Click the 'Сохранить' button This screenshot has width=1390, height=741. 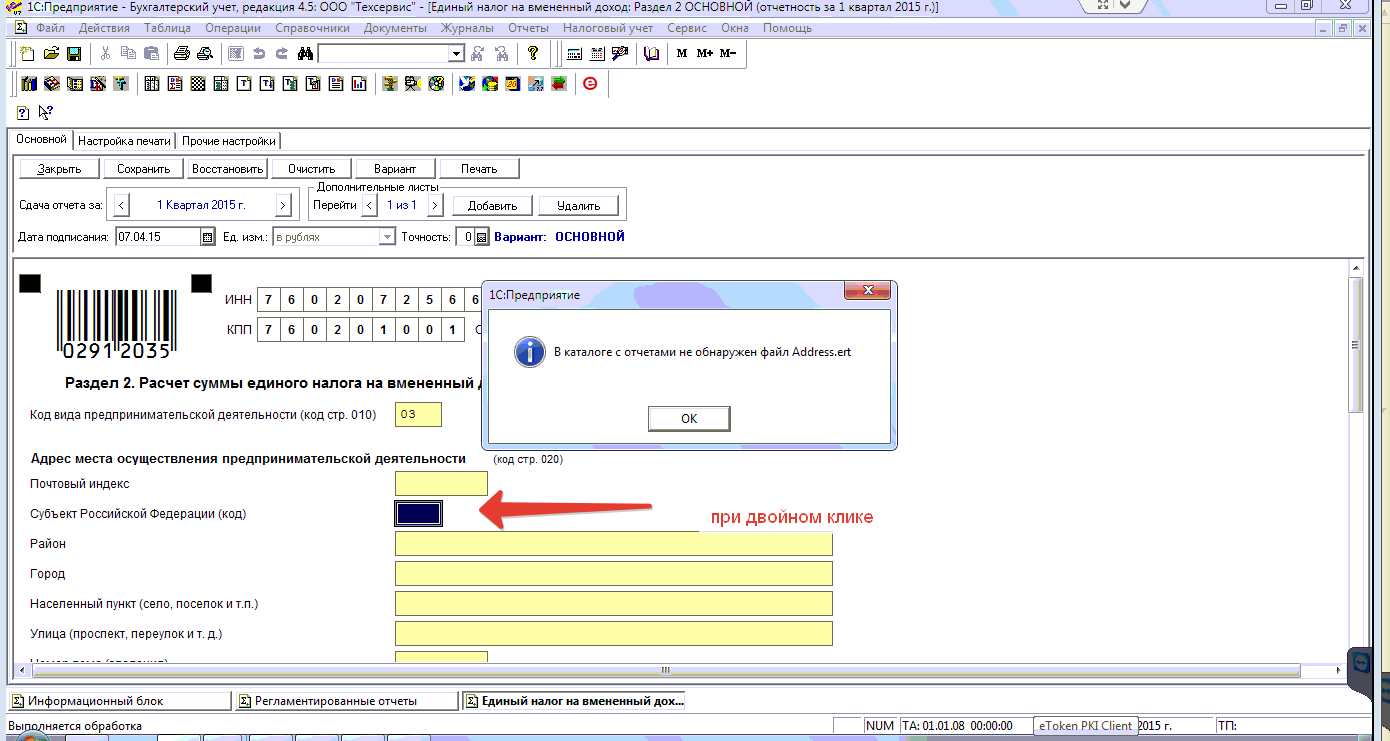[144, 169]
